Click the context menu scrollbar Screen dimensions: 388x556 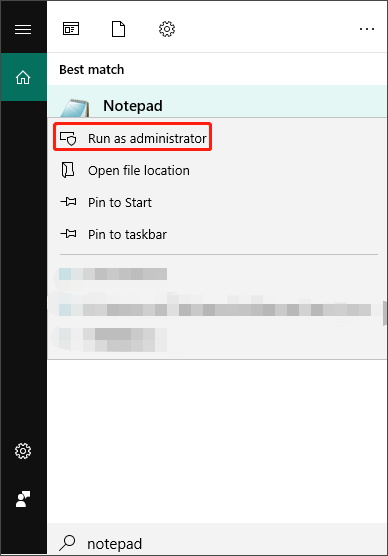pyautogui.click(x=384, y=313)
